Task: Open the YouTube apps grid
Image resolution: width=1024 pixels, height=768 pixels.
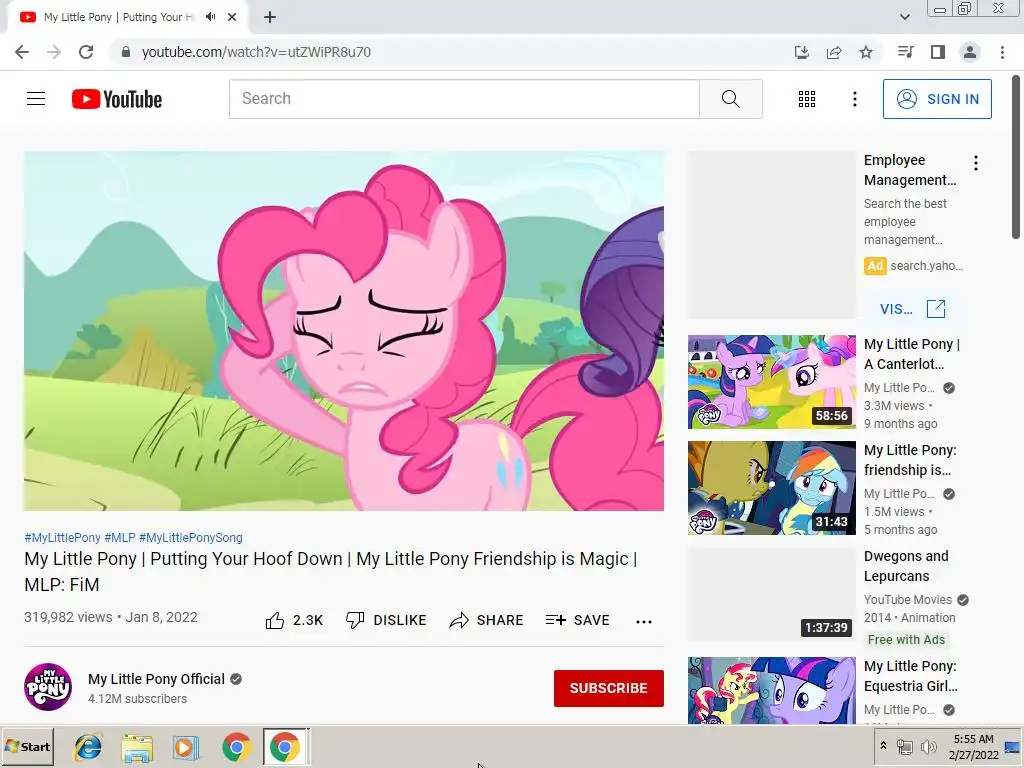Action: coord(807,99)
